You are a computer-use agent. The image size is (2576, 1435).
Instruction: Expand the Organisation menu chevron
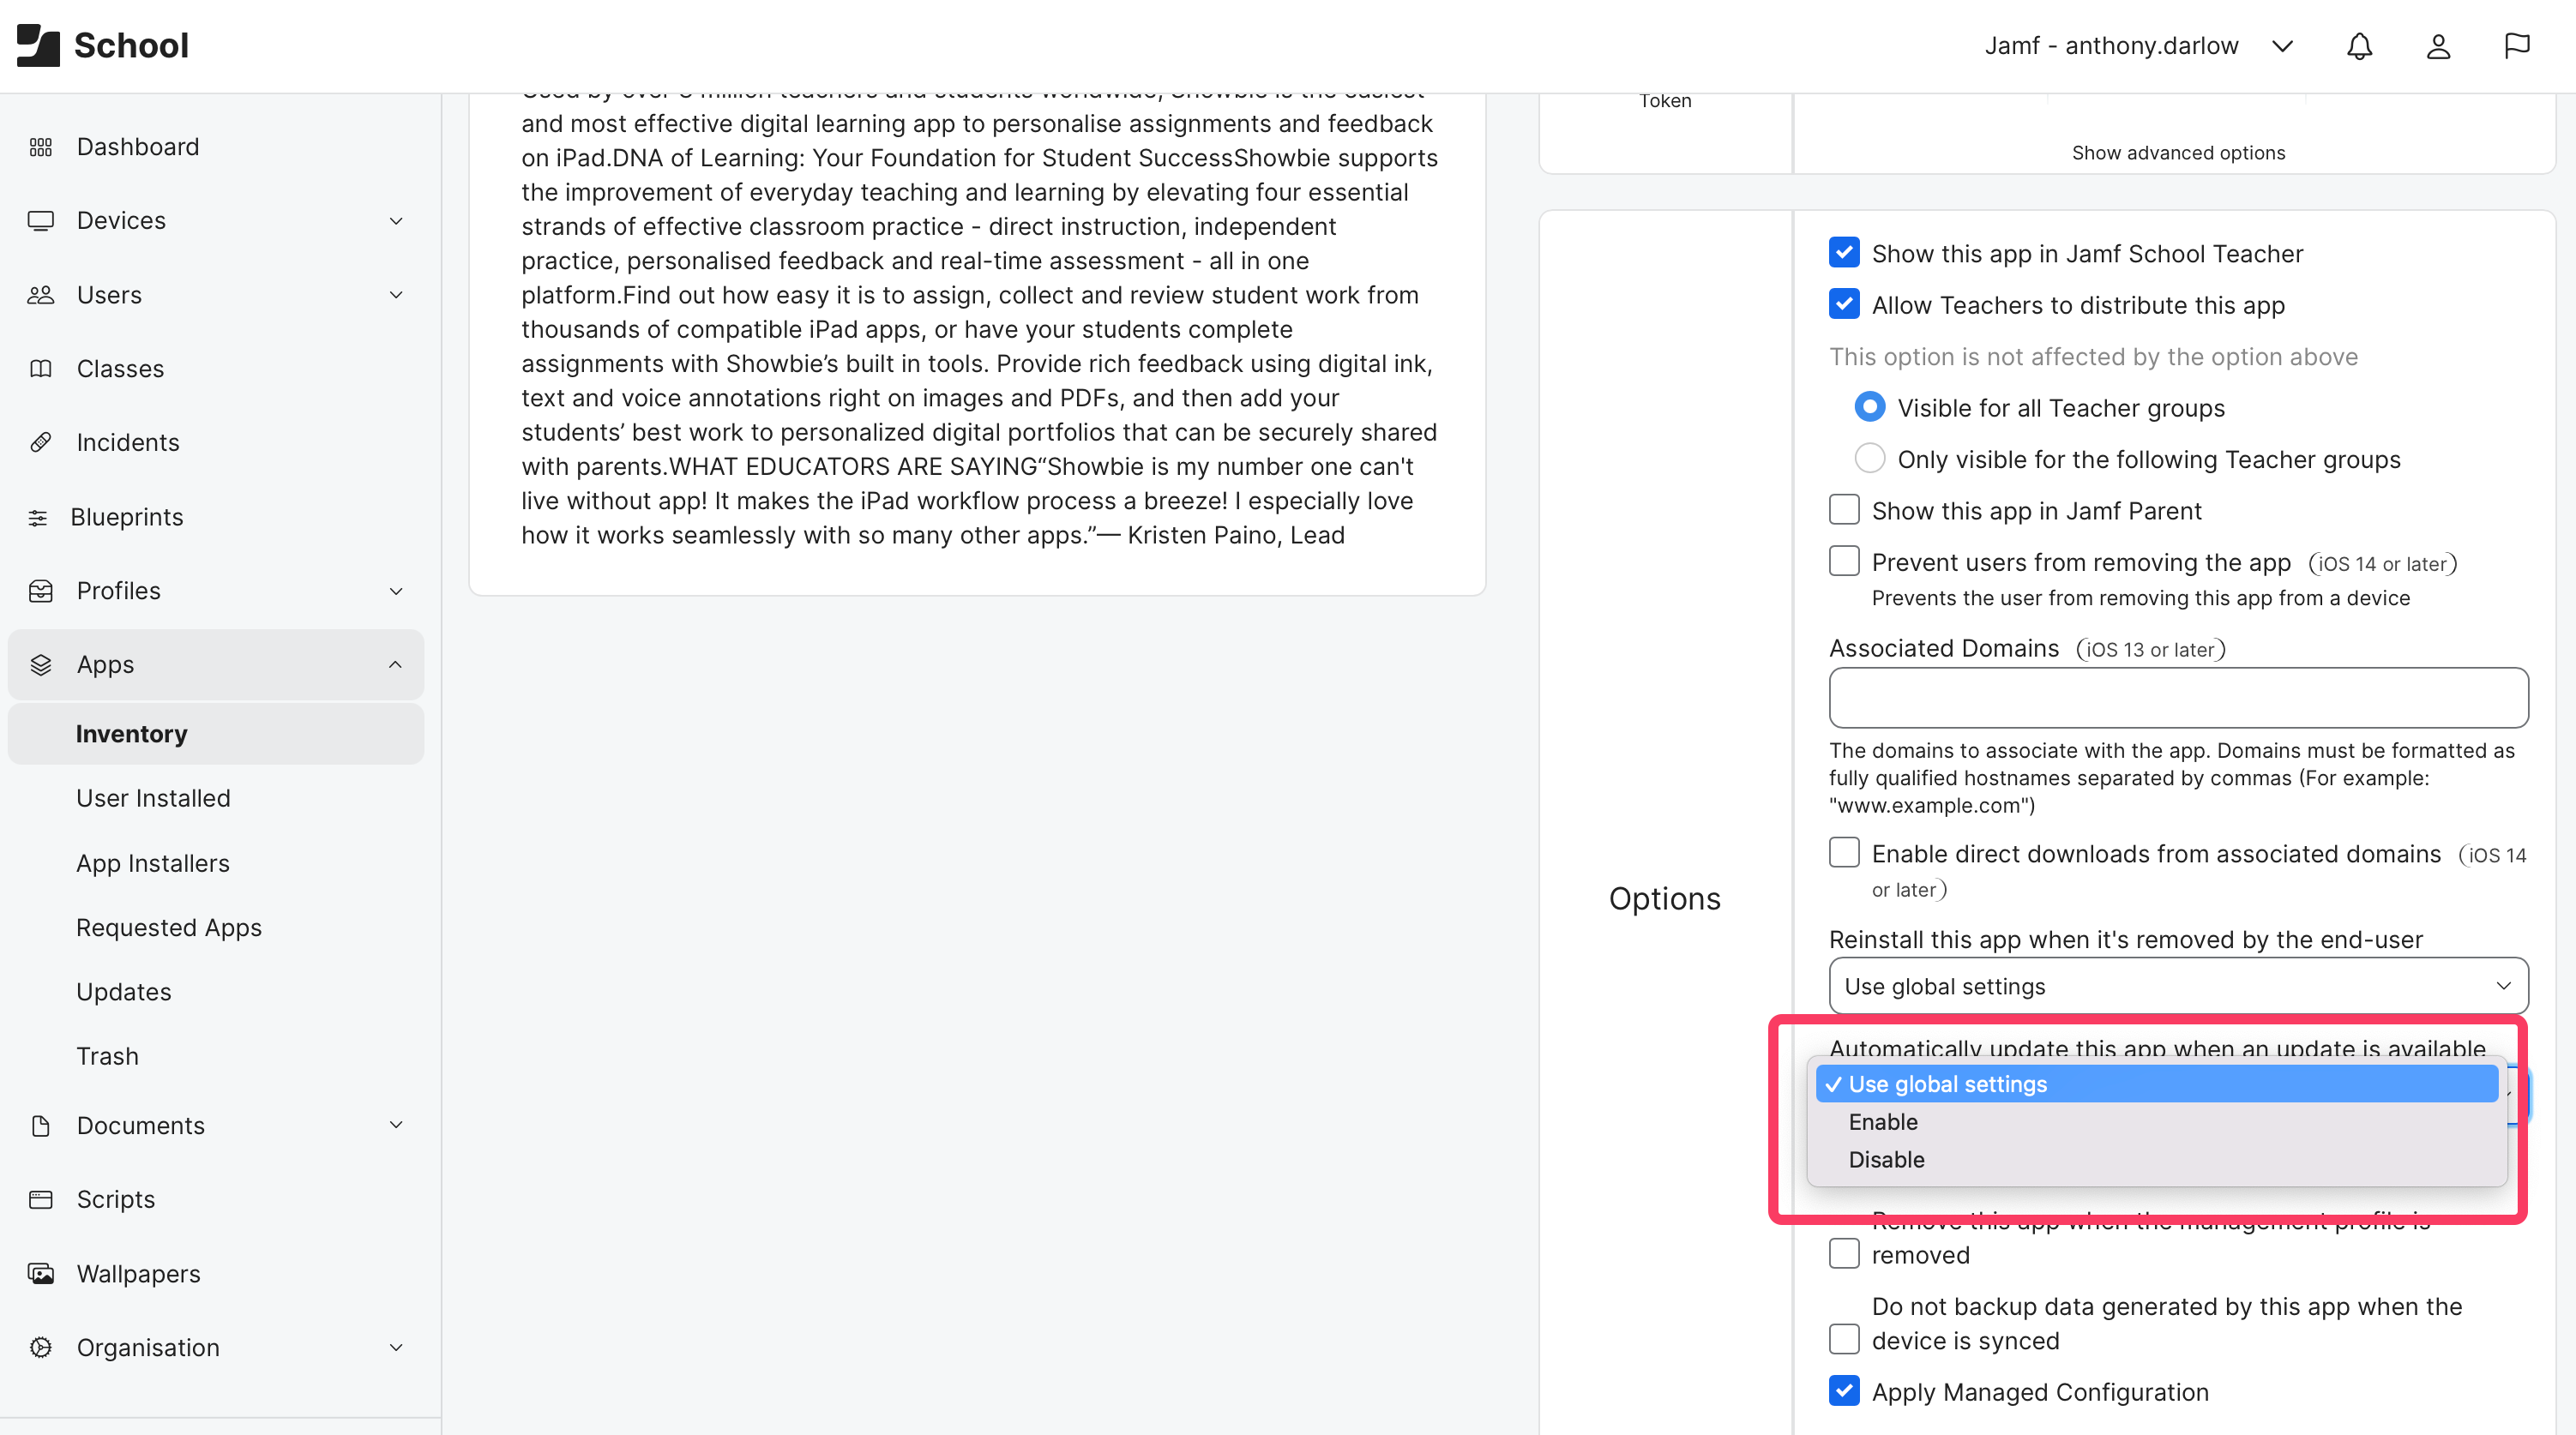point(396,1348)
